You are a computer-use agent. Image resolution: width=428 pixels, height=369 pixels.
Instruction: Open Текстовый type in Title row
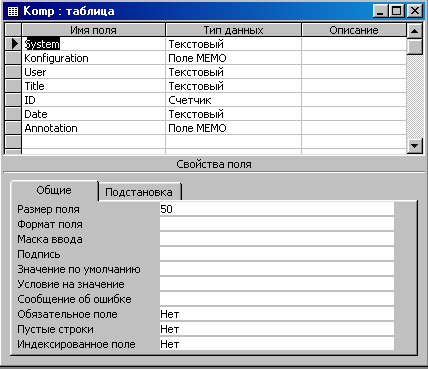click(x=233, y=86)
